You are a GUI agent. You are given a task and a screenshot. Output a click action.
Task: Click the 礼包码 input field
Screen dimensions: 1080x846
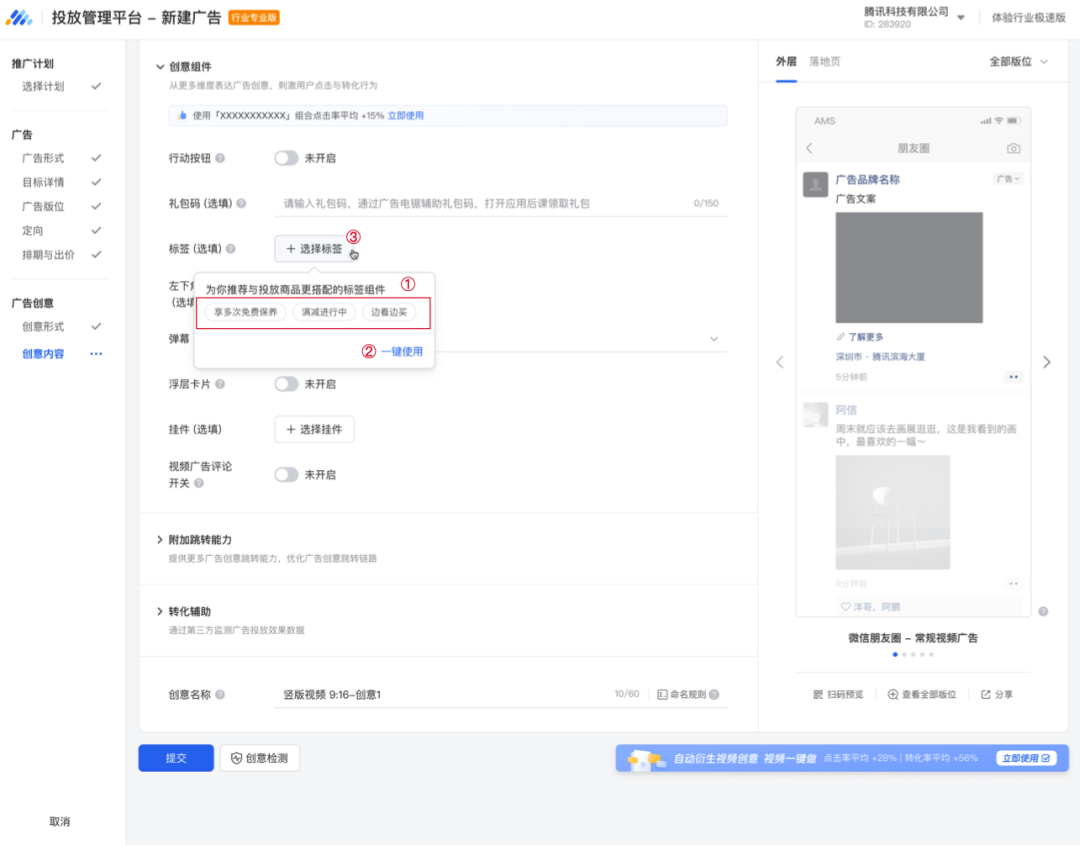(x=501, y=204)
